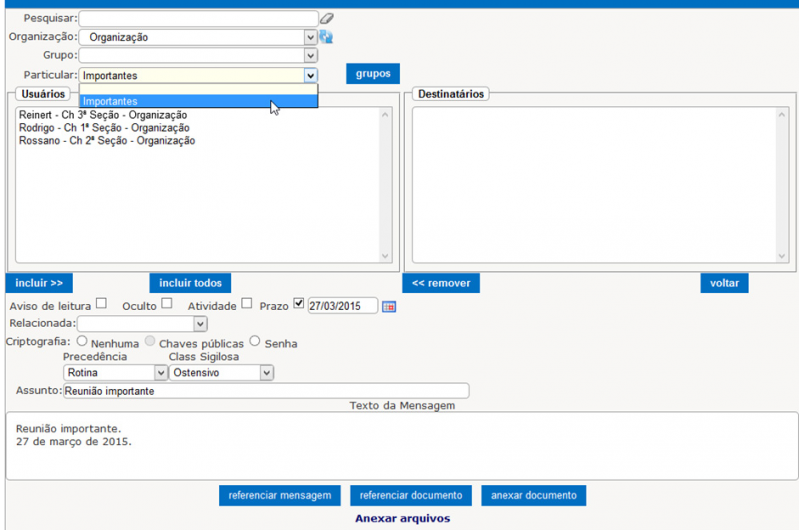The height and width of the screenshot is (530, 799).
Task: Click the down arrow of Usuários list scrollbar
Action: (x=385, y=257)
